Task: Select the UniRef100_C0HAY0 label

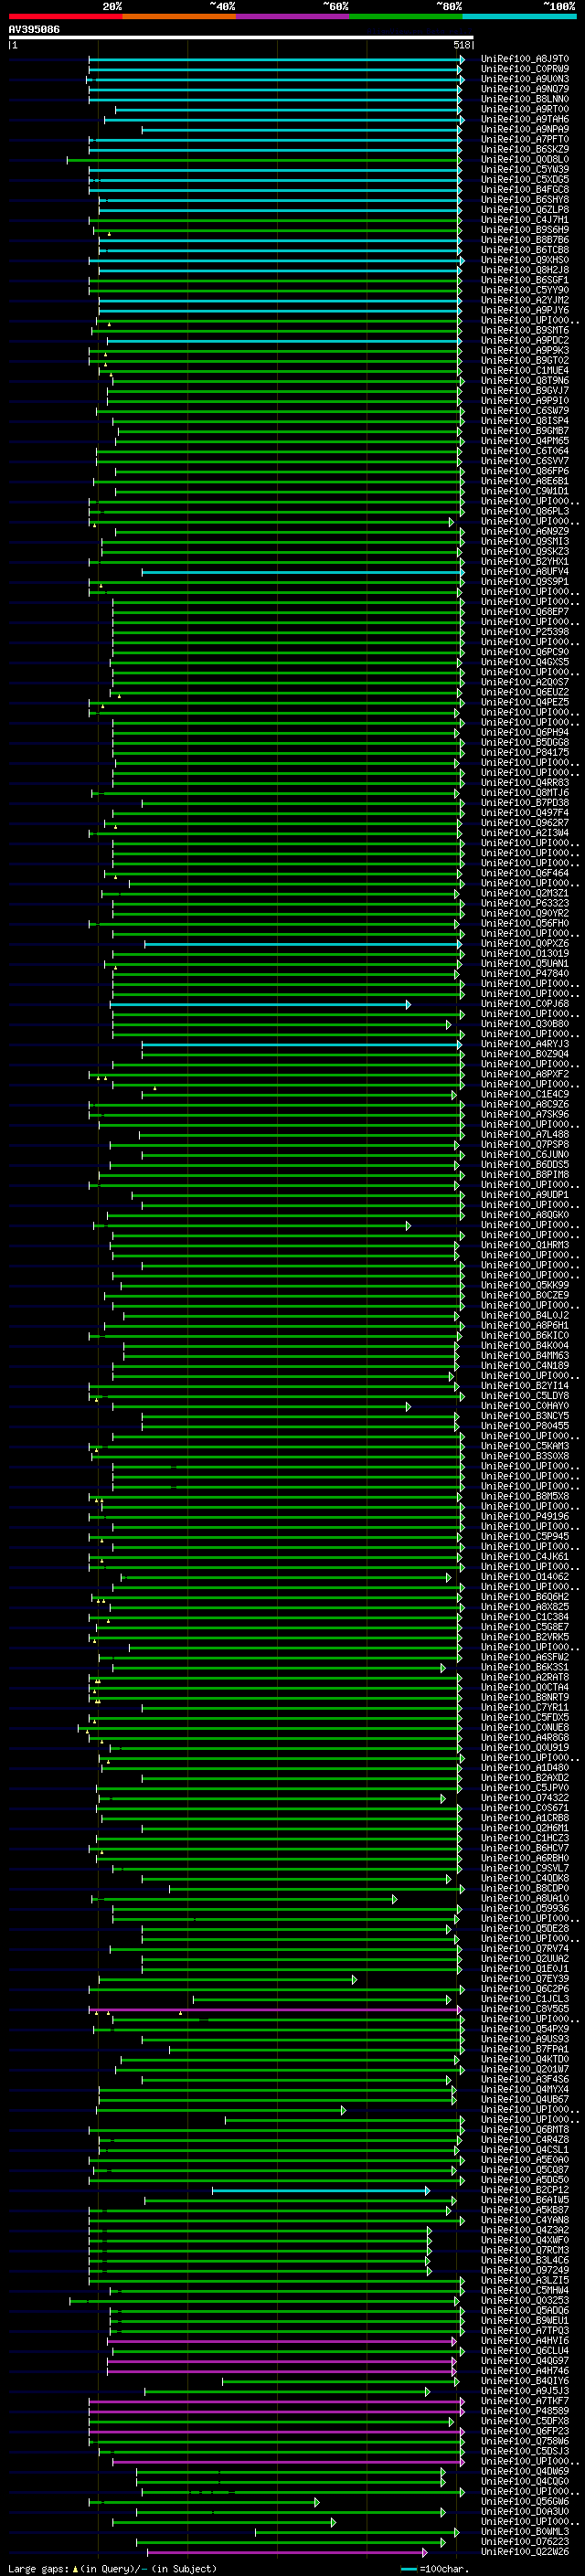Action: point(524,1406)
